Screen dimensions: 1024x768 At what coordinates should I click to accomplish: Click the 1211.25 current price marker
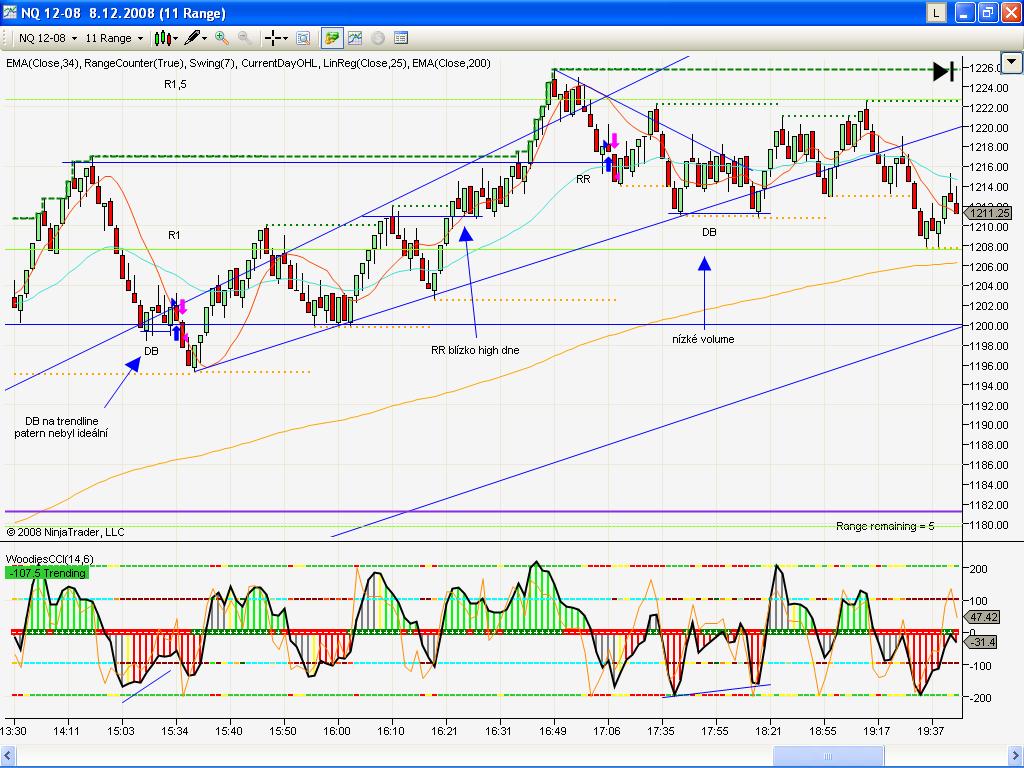[989, 213]
